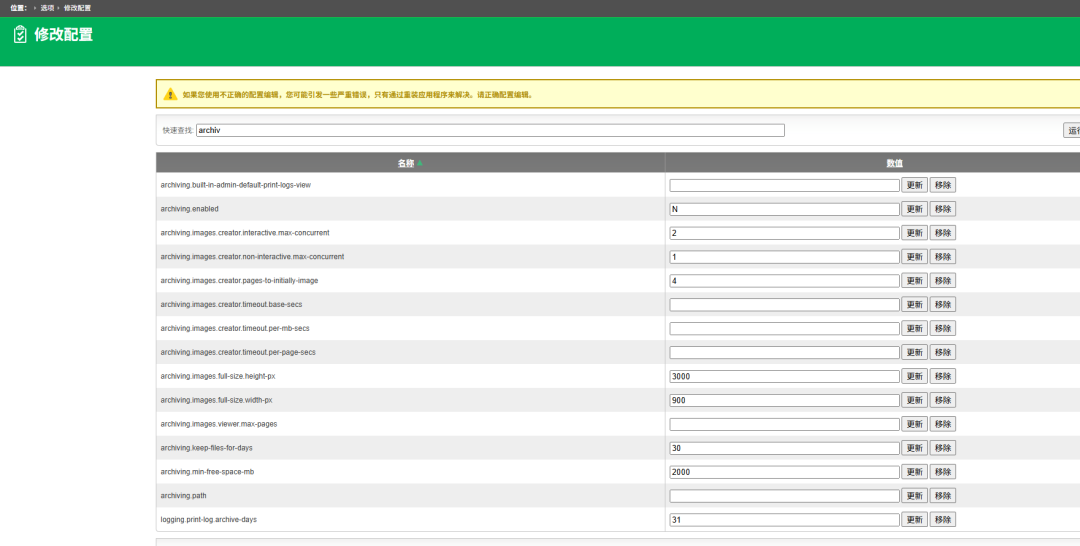Click 更新 for archiving.built-in-admin-default-print-logs-view
This screenshot has width=1080, height=546.
pyautogui.click(x=914, y=185)
